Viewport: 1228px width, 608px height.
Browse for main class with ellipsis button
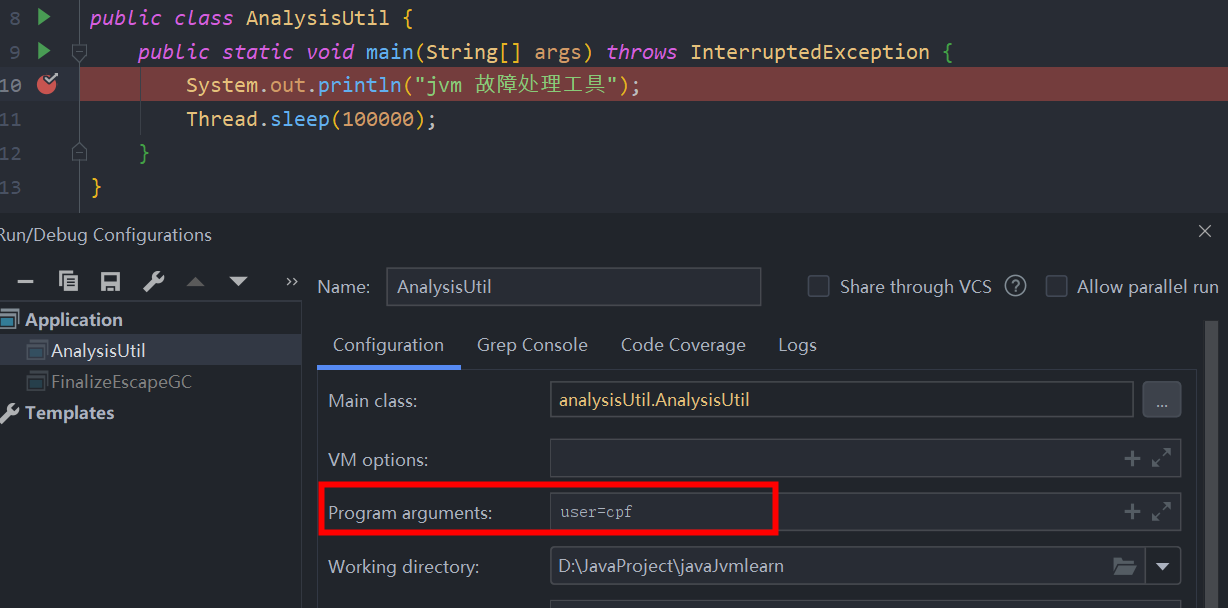(1161, 400)
